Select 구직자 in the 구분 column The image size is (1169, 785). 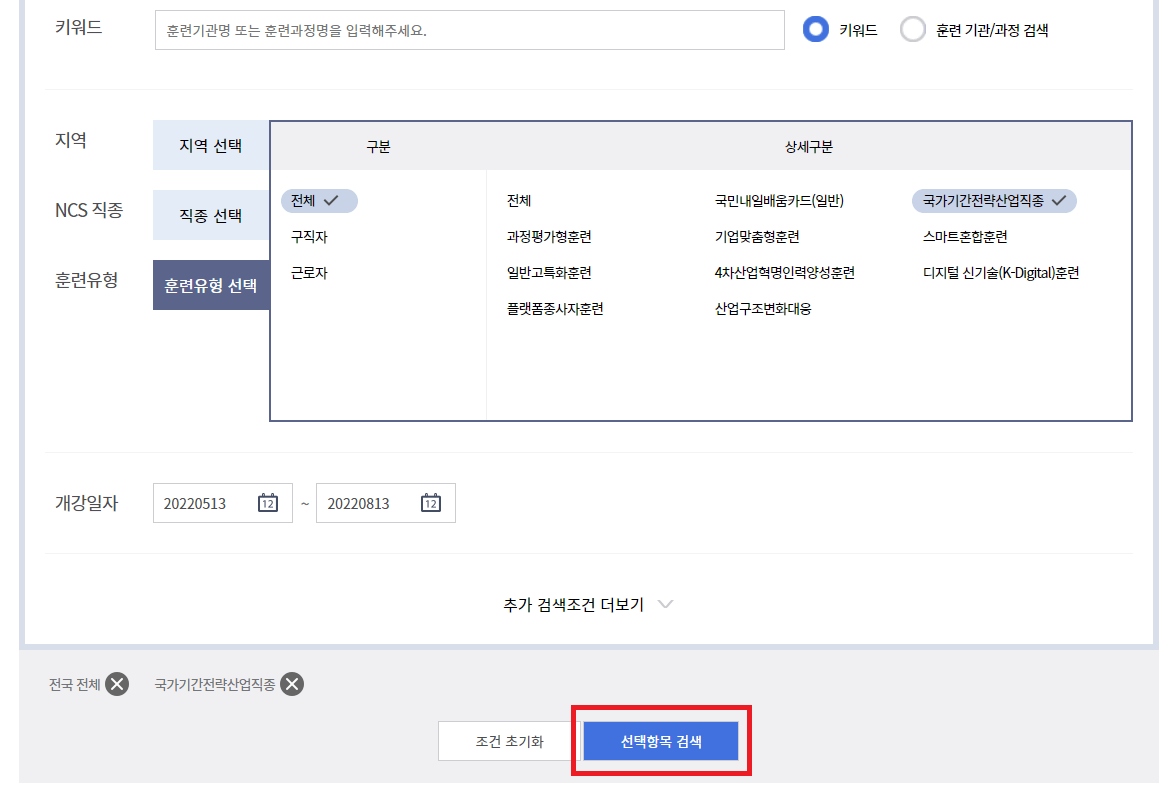click(x=312, y=236)
